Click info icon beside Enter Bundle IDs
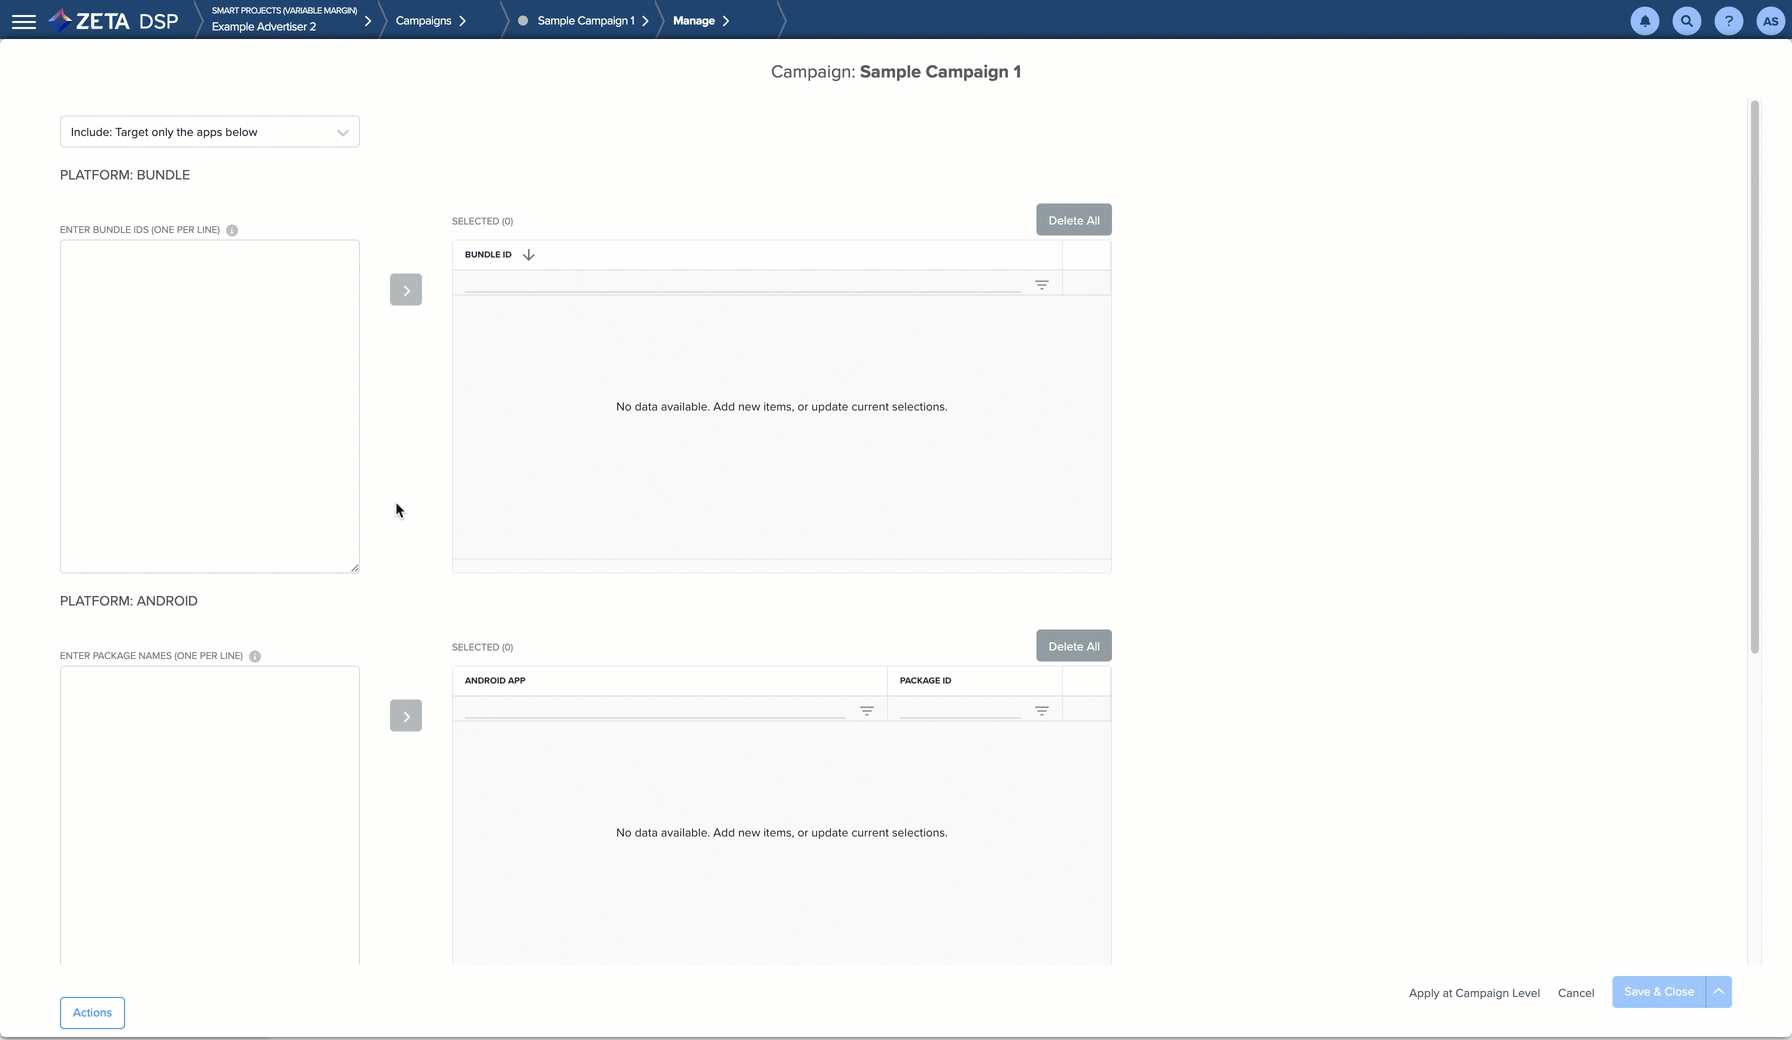Image resolution: width=1792 pixels, height=1040 pixels. point(232,230)
